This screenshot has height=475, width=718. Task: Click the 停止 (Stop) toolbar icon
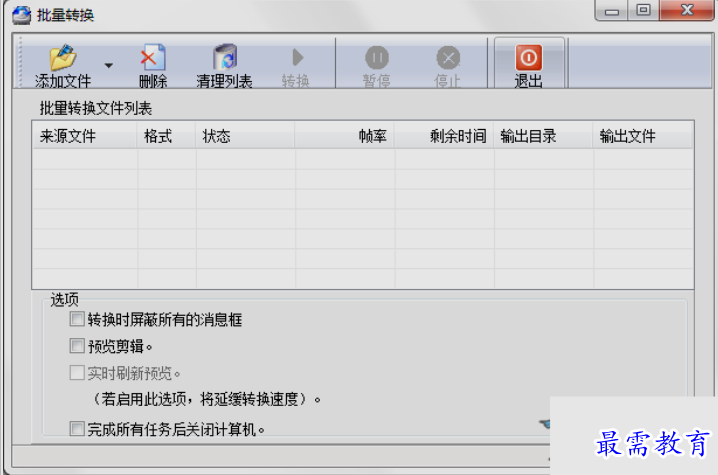click(448, 58)
